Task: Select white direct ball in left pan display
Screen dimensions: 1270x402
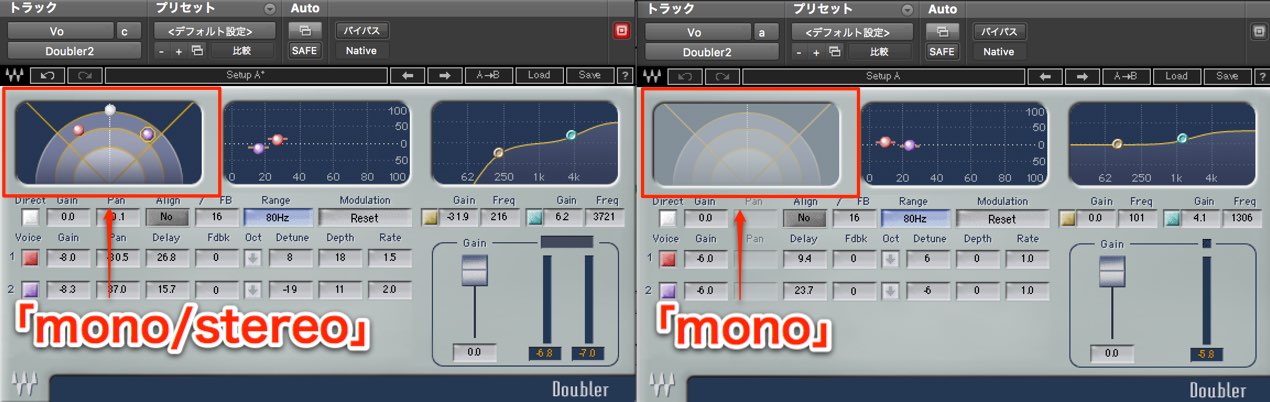Action: (111, 109)
